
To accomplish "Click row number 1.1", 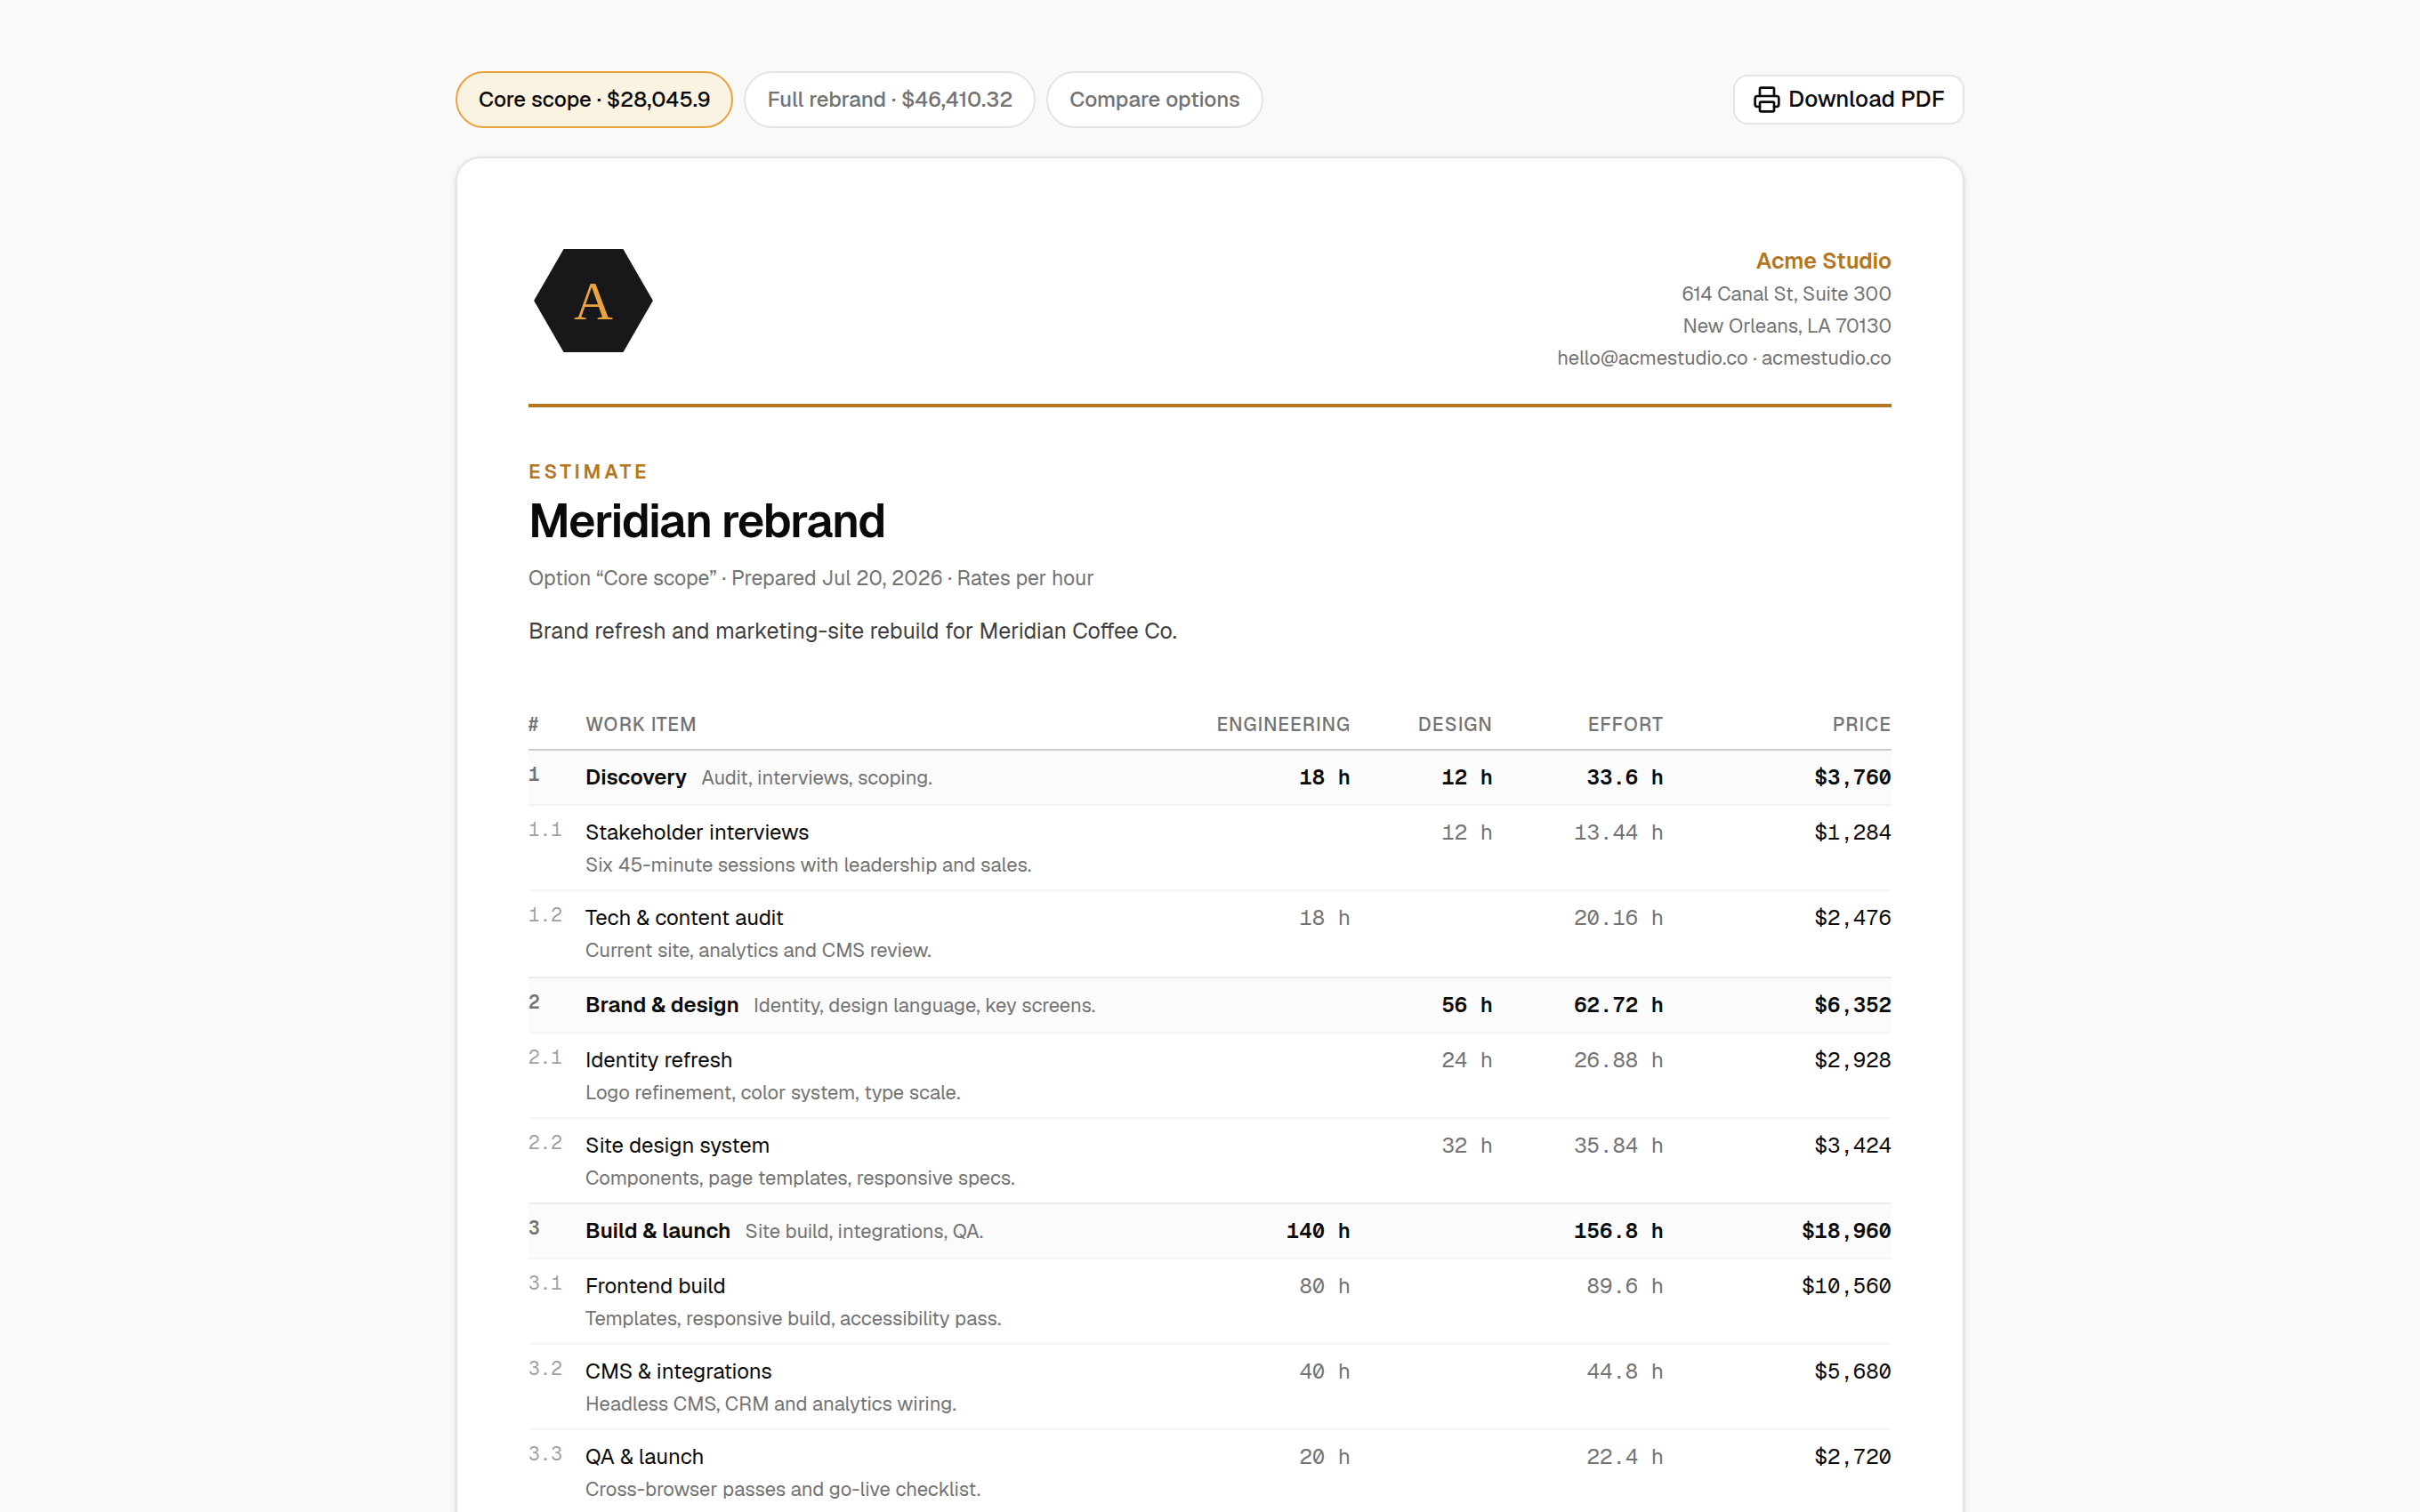I will tap(545, 830).
